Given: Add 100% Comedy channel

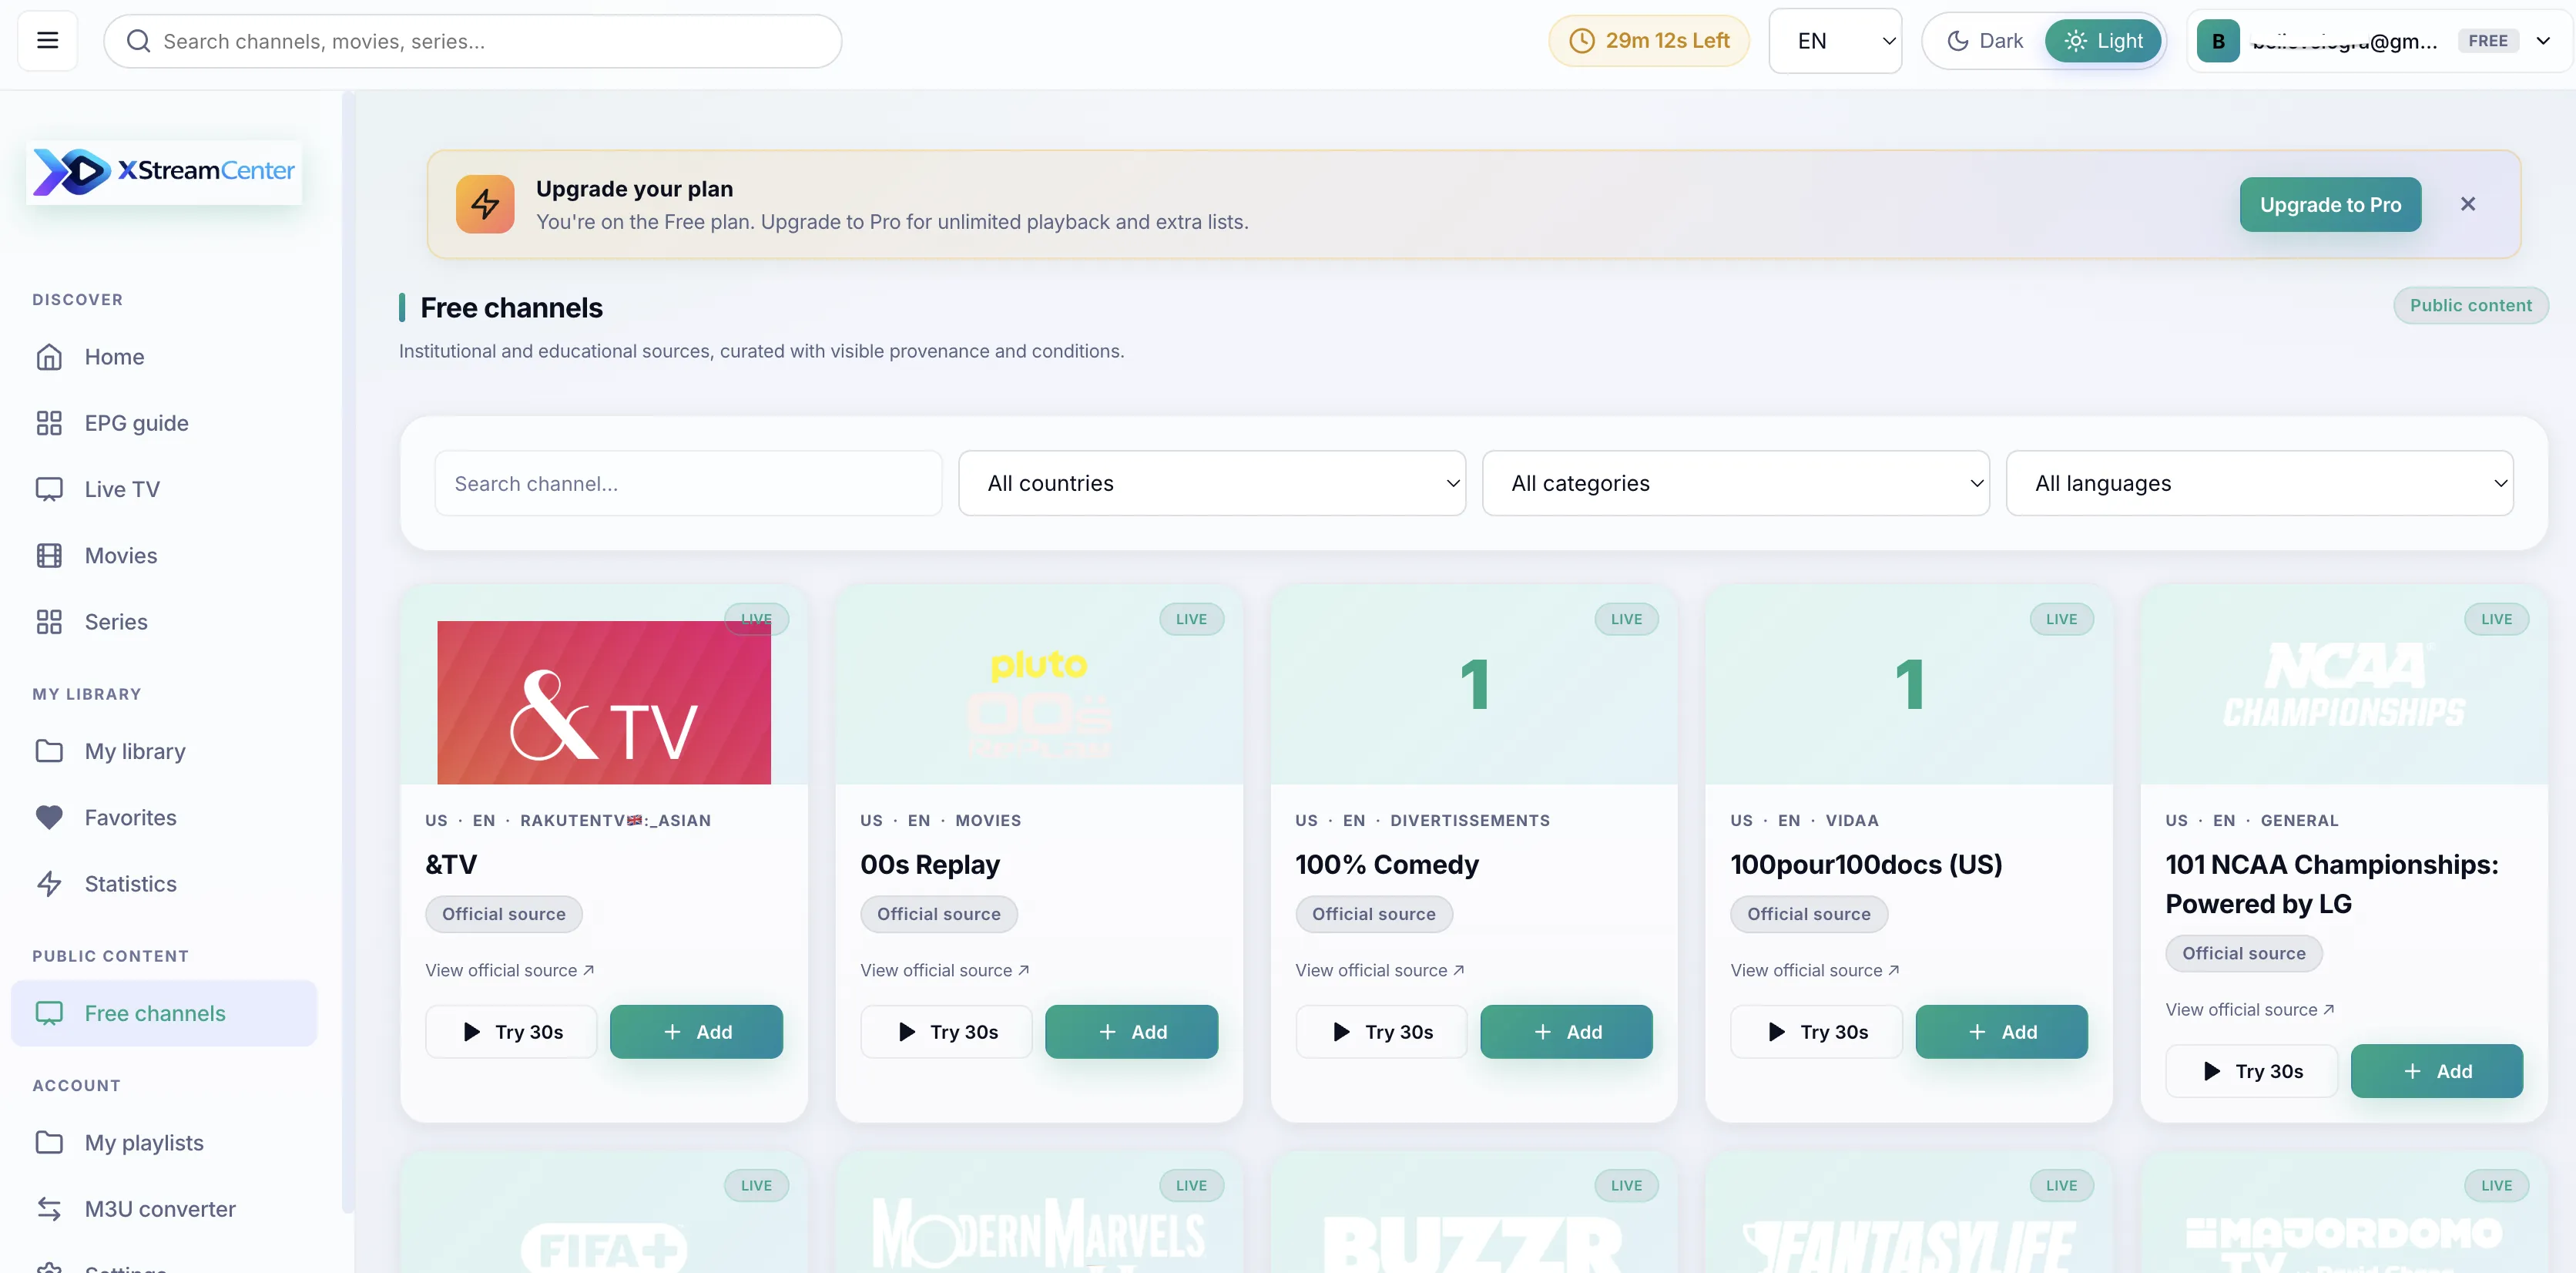Looking at the screenshot, I should (x=1566, y=1031).
